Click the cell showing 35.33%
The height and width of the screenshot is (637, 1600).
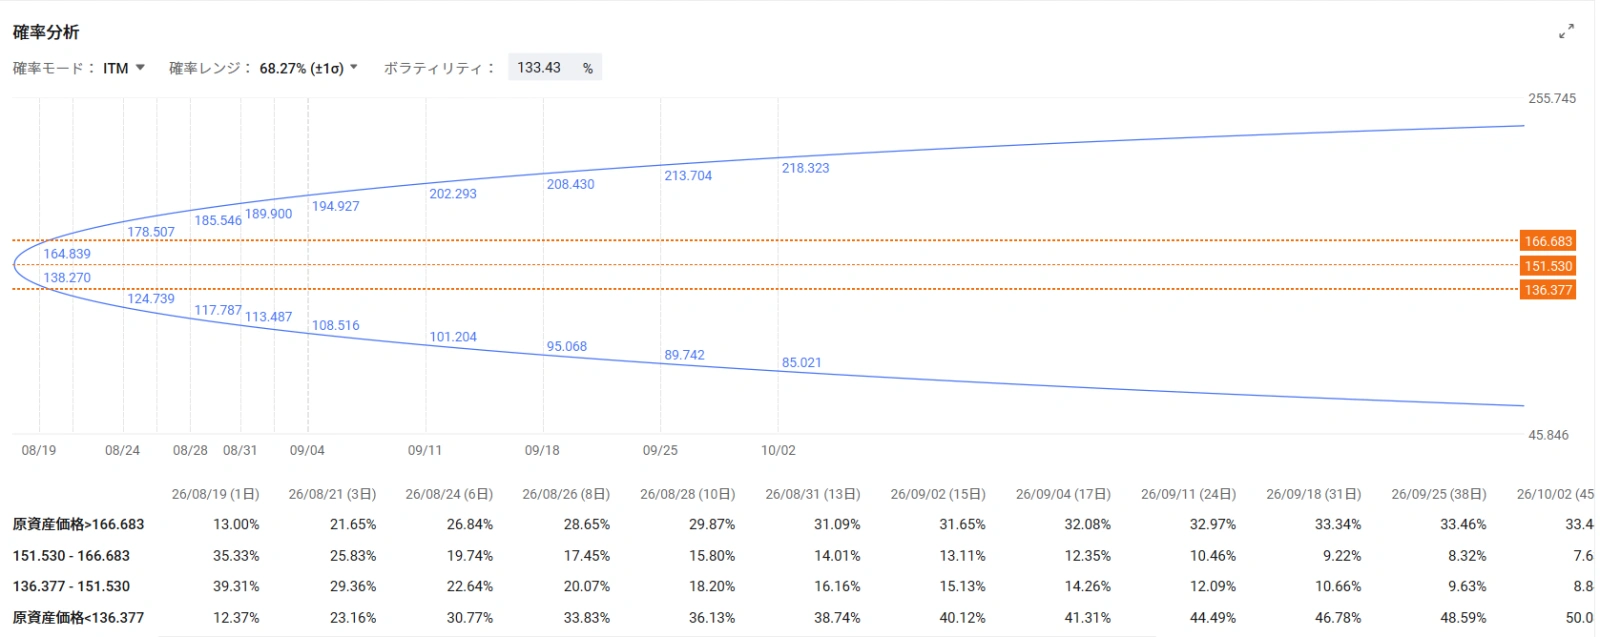tap(236, 555)
